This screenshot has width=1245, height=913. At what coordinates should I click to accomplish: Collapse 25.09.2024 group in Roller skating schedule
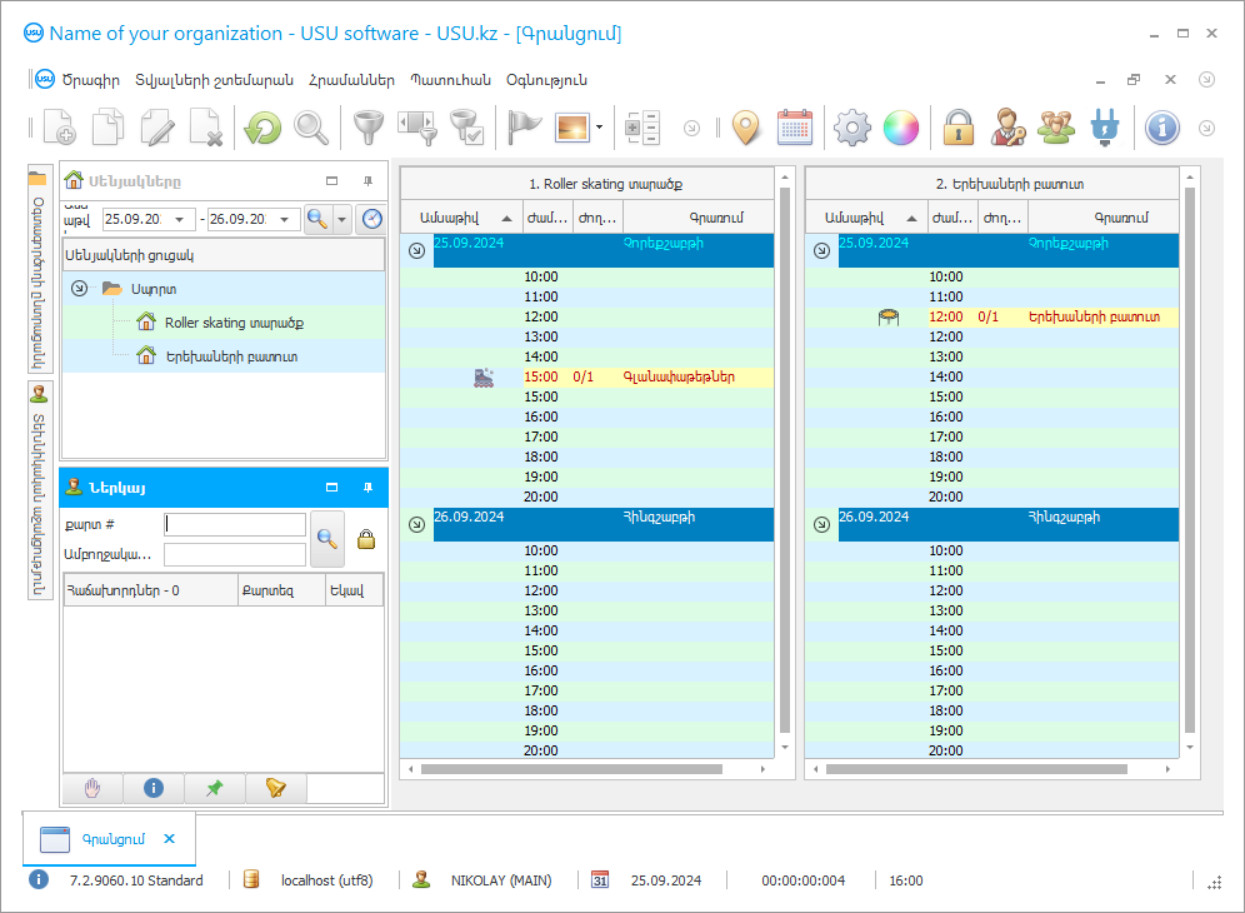pyautogui.click(x=417, y=251)
